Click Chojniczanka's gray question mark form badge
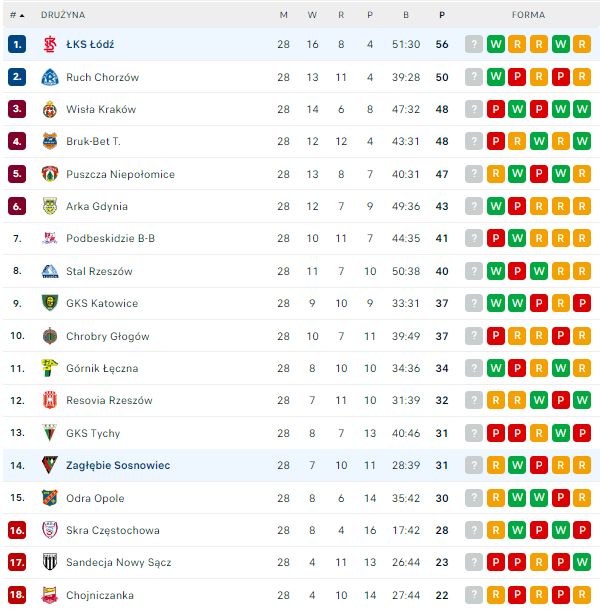 click(x=474, y=595)
